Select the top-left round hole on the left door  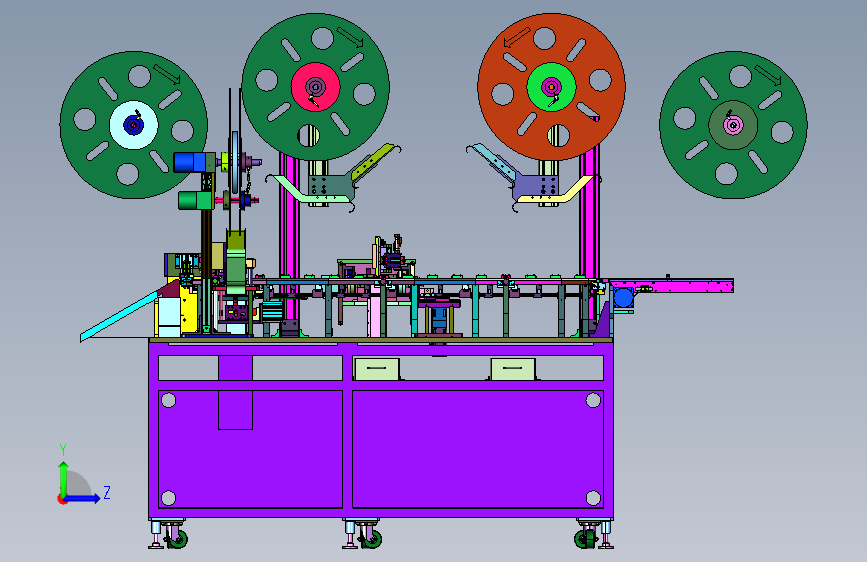[169, 400]
